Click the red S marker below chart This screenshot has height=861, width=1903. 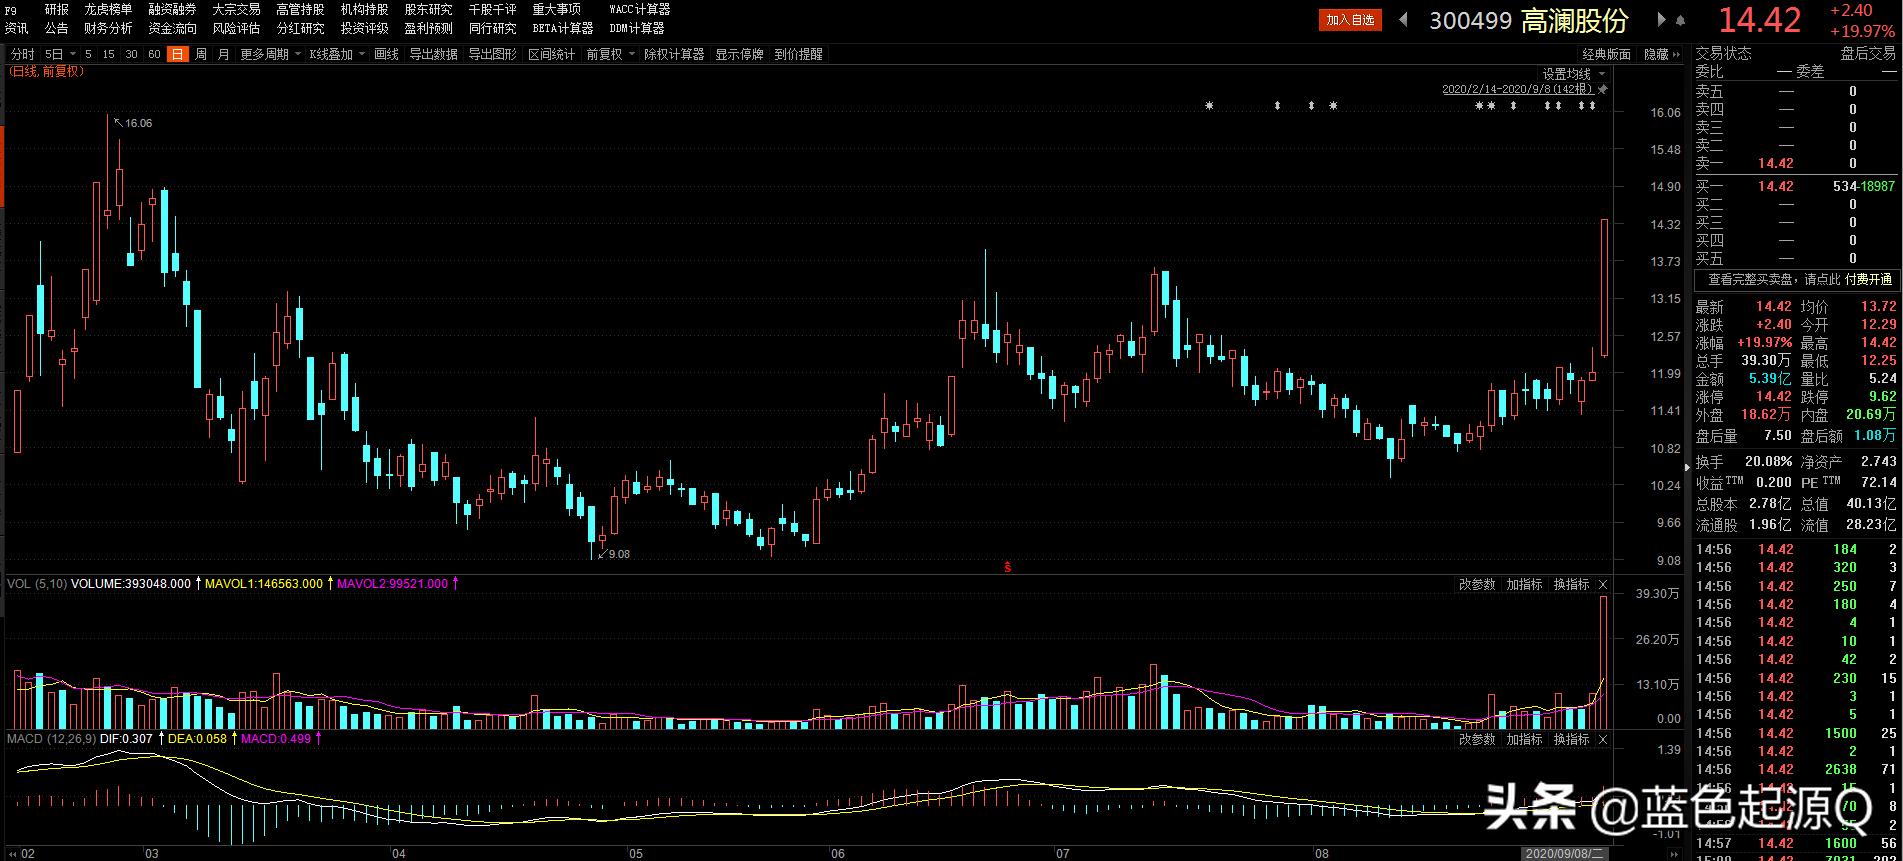tap(1008, 567)
